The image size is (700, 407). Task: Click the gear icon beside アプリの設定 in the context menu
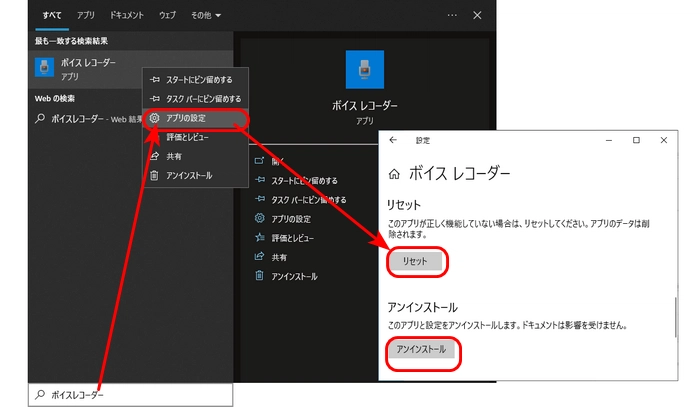coord(154,118)
